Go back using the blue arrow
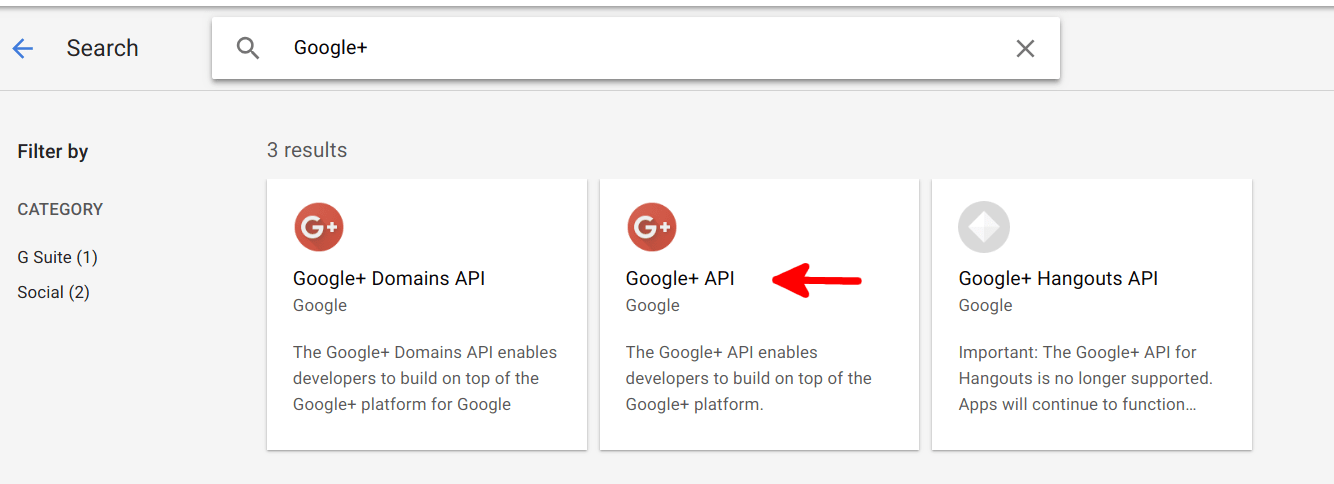The height and width of the screenshot is (484, 1334). pos(23,48)
